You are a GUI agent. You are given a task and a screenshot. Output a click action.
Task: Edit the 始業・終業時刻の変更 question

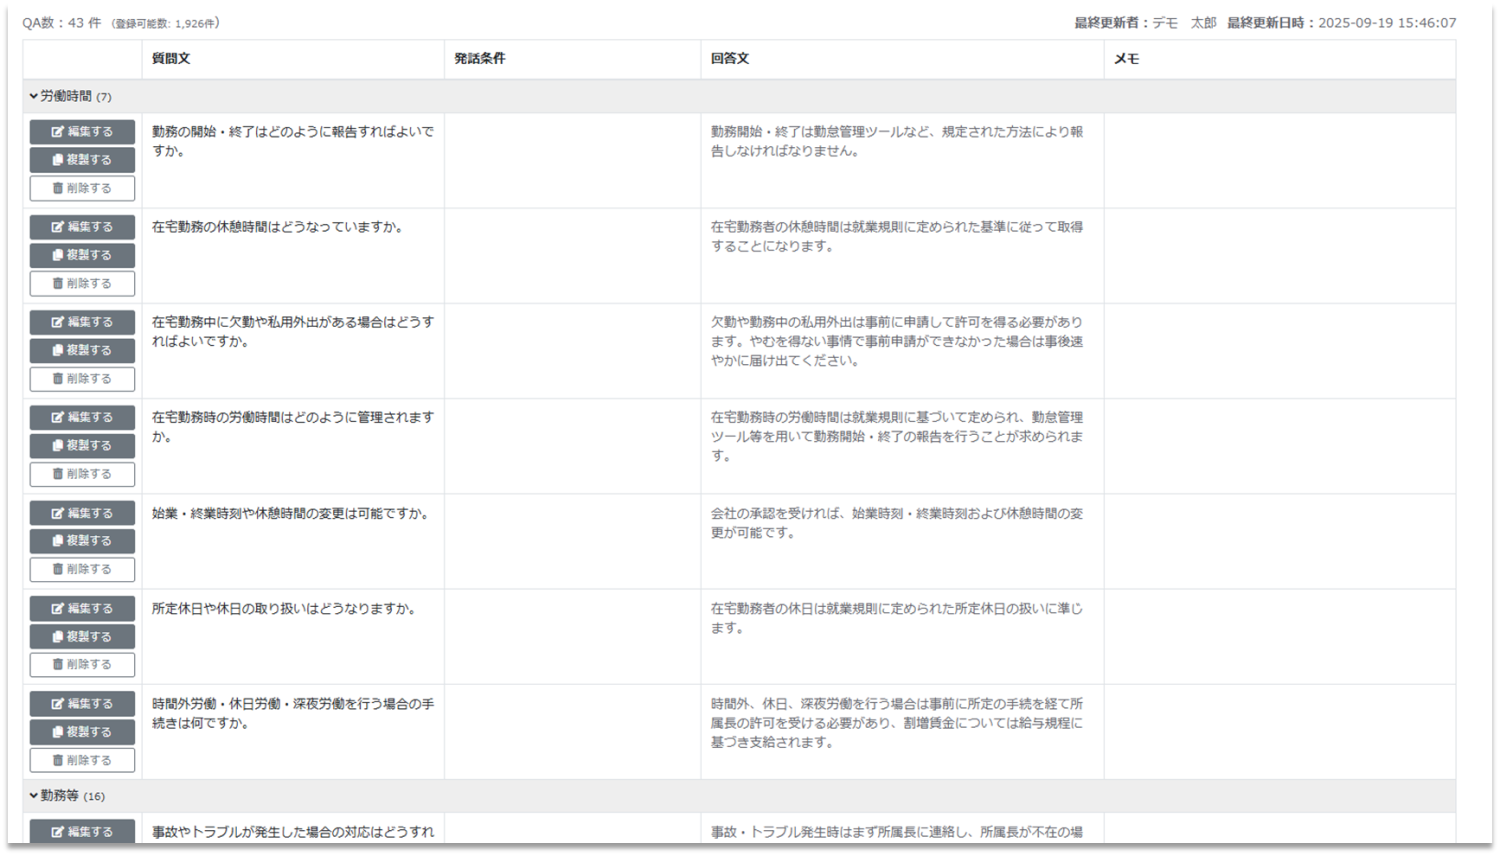tap(82, 513)
